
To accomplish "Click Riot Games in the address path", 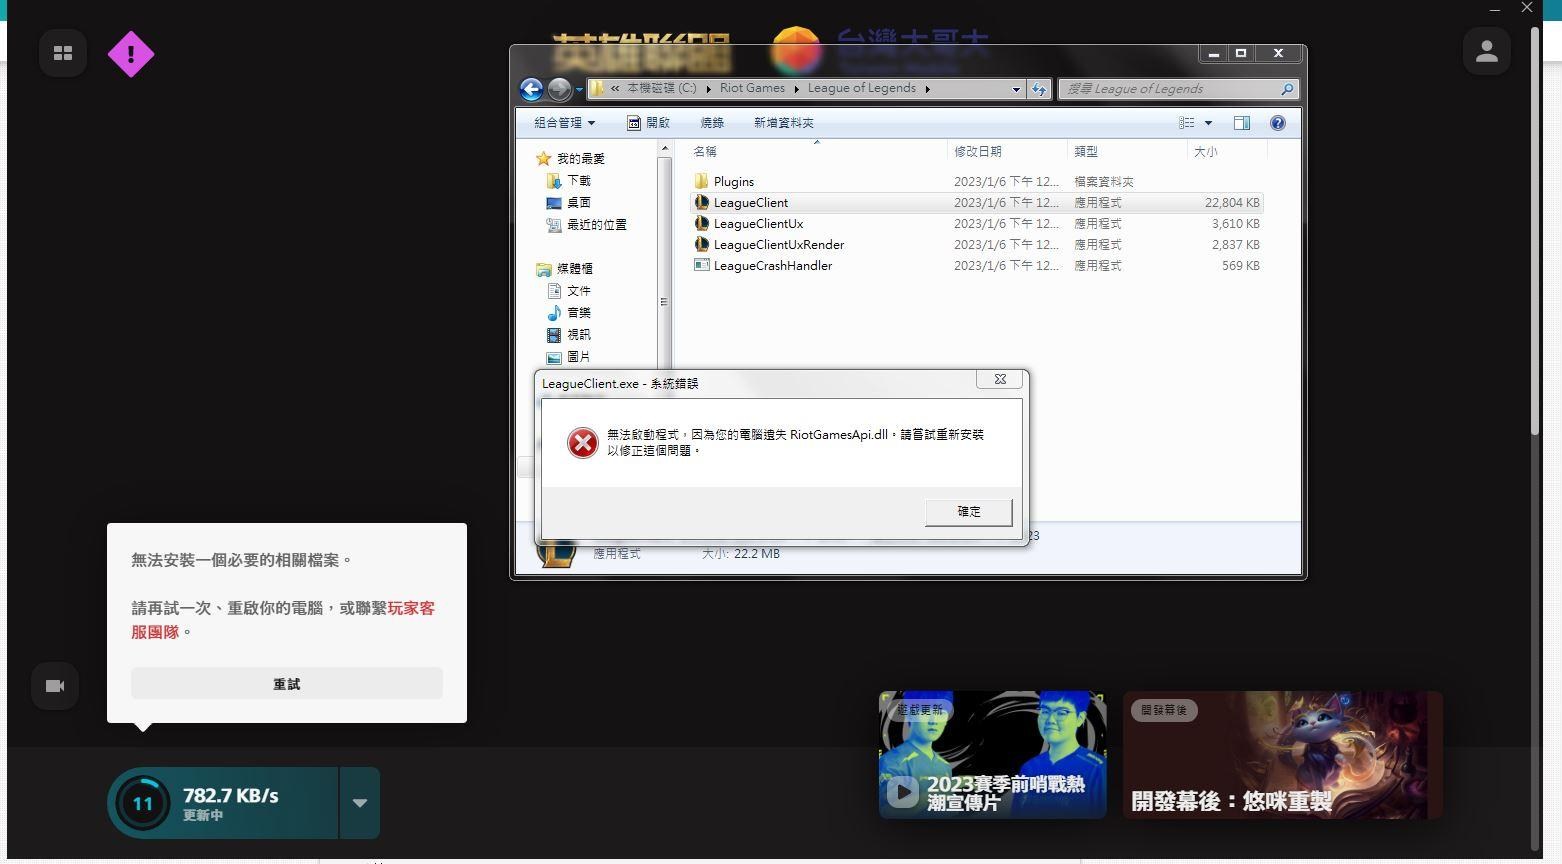I will point(752,88).
